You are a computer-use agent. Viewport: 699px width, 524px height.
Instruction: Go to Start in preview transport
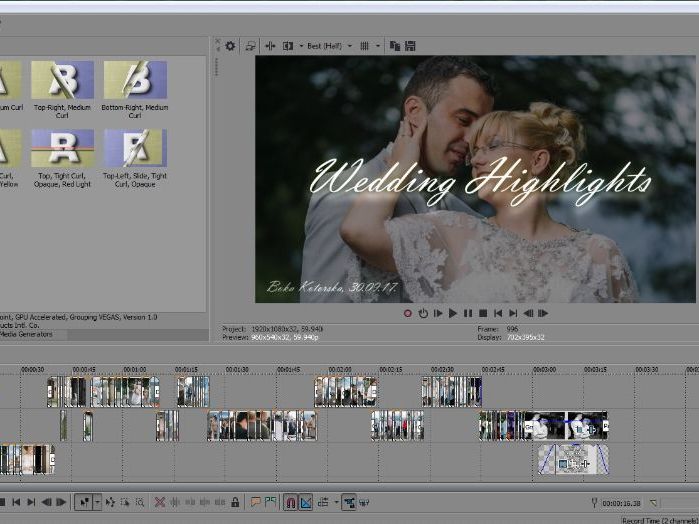click(498, 314)
